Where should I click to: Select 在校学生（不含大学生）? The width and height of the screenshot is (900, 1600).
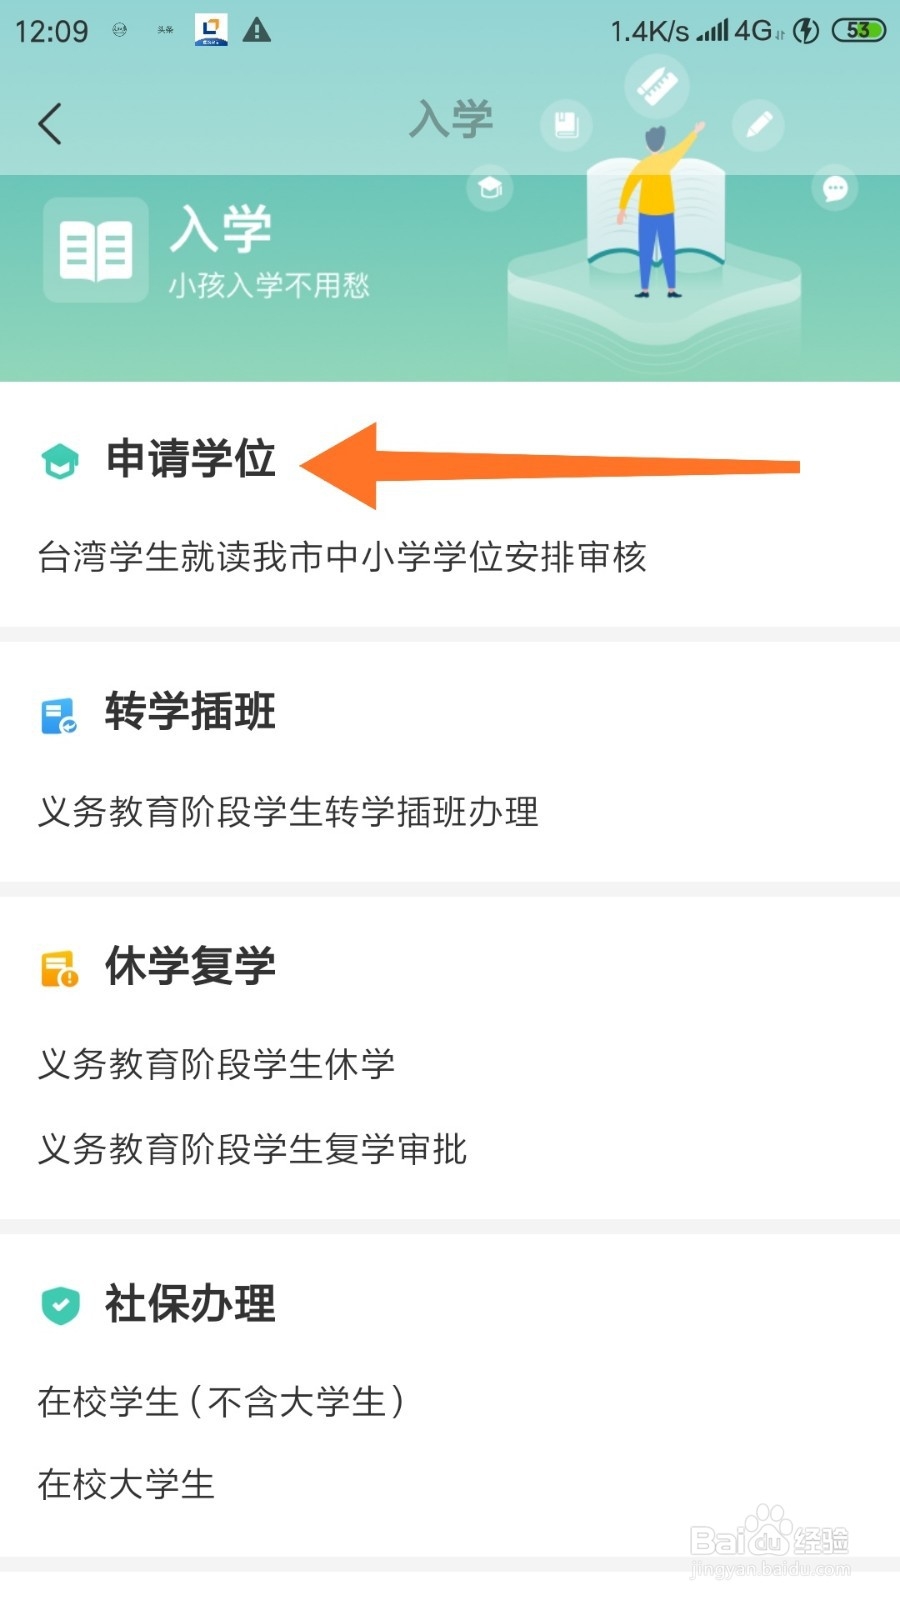point(222,1401)
